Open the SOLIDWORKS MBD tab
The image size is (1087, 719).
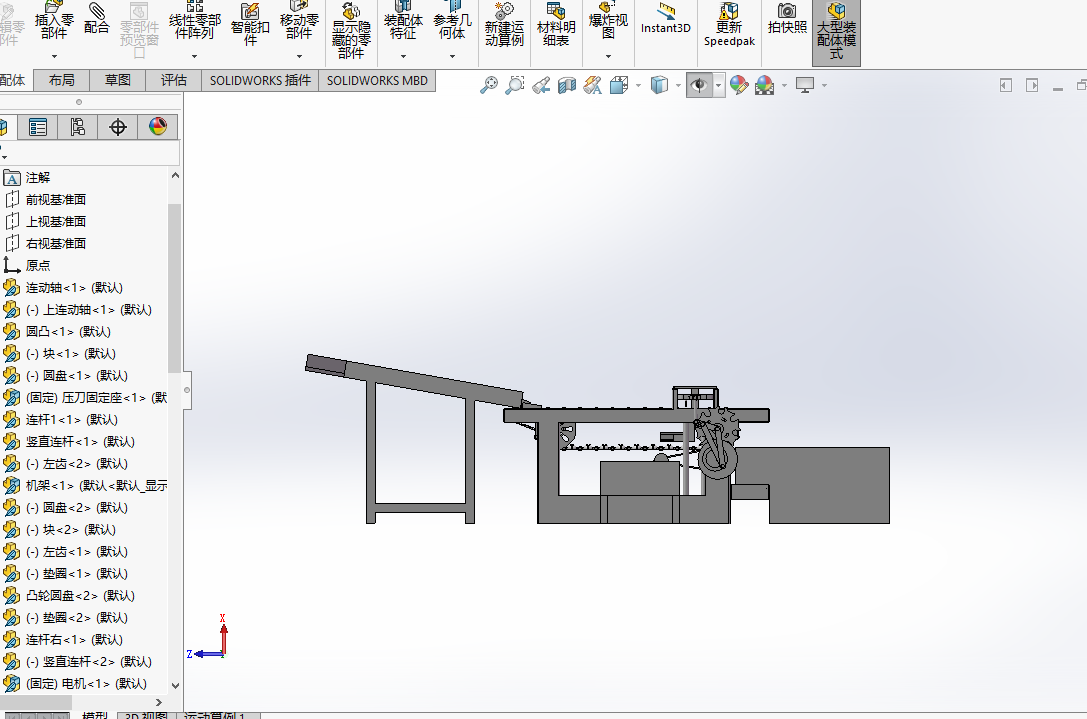coord(377,81)
